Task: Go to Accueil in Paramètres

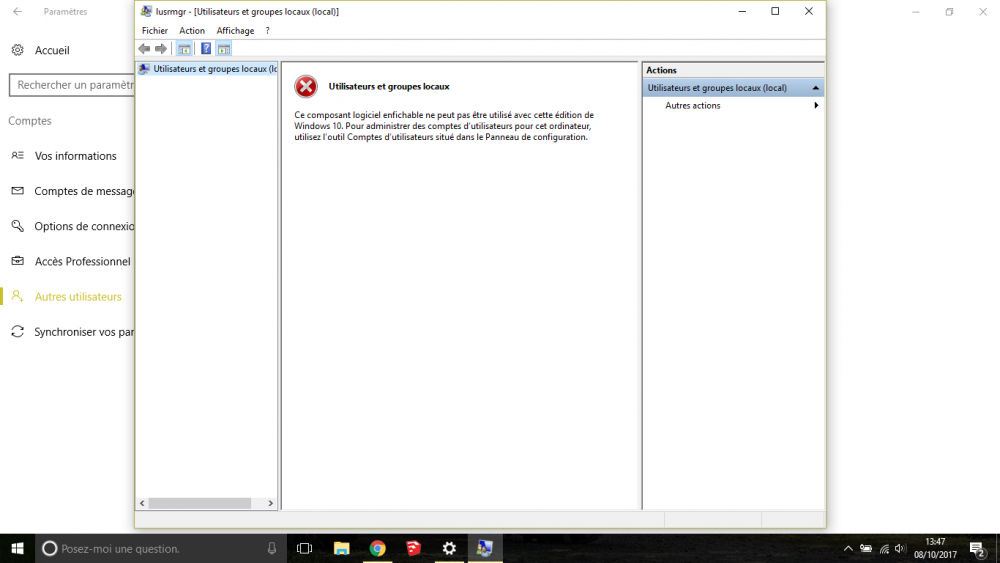Action: (52, 50)
